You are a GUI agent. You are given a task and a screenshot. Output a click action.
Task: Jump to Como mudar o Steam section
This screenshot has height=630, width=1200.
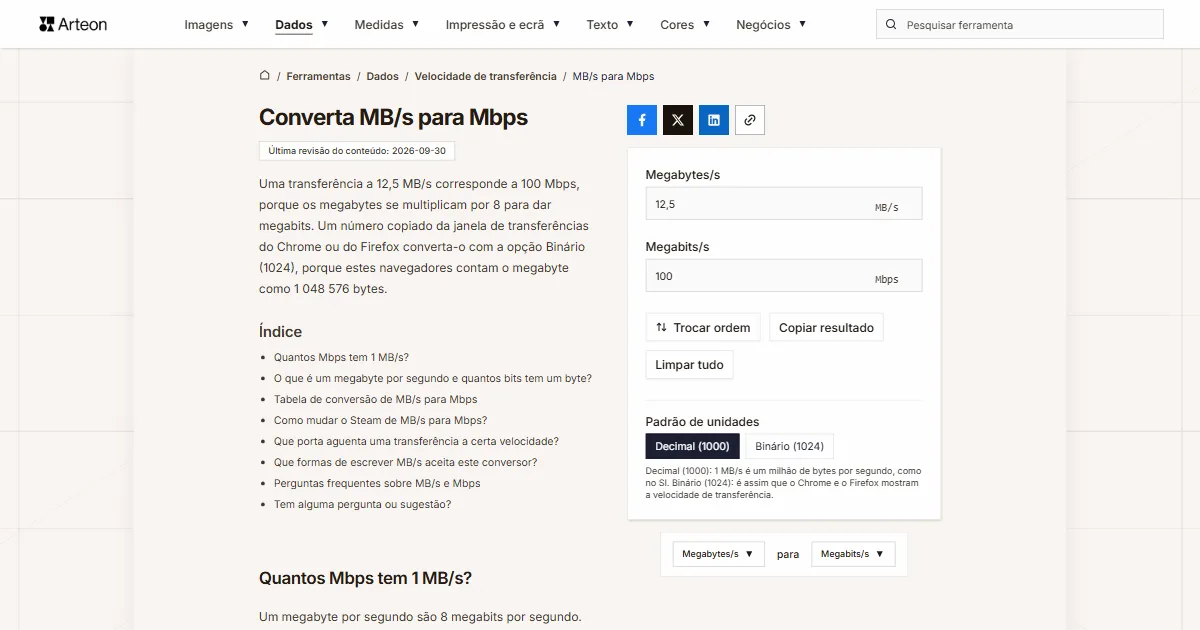click(x=381, y=420)
